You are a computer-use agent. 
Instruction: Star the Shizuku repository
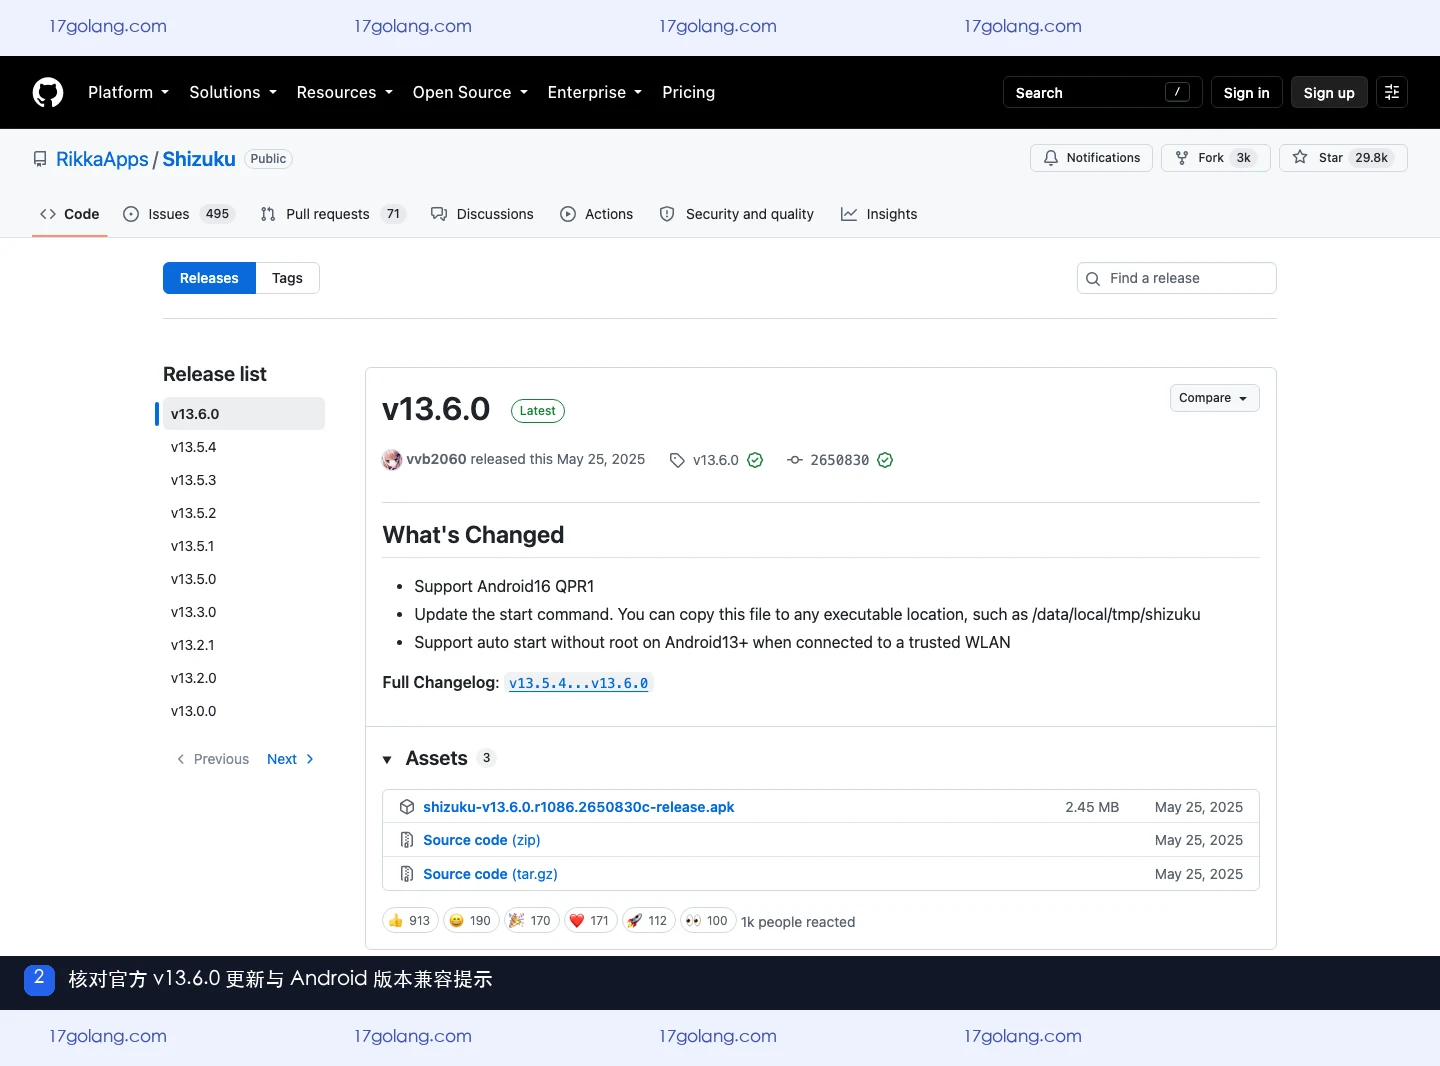point(1343,158)
